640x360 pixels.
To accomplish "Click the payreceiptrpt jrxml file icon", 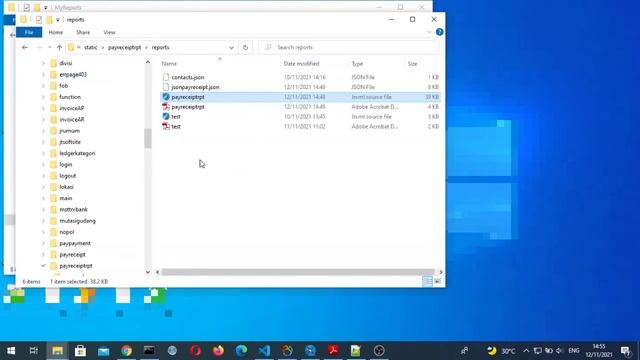I will [166, 97].
